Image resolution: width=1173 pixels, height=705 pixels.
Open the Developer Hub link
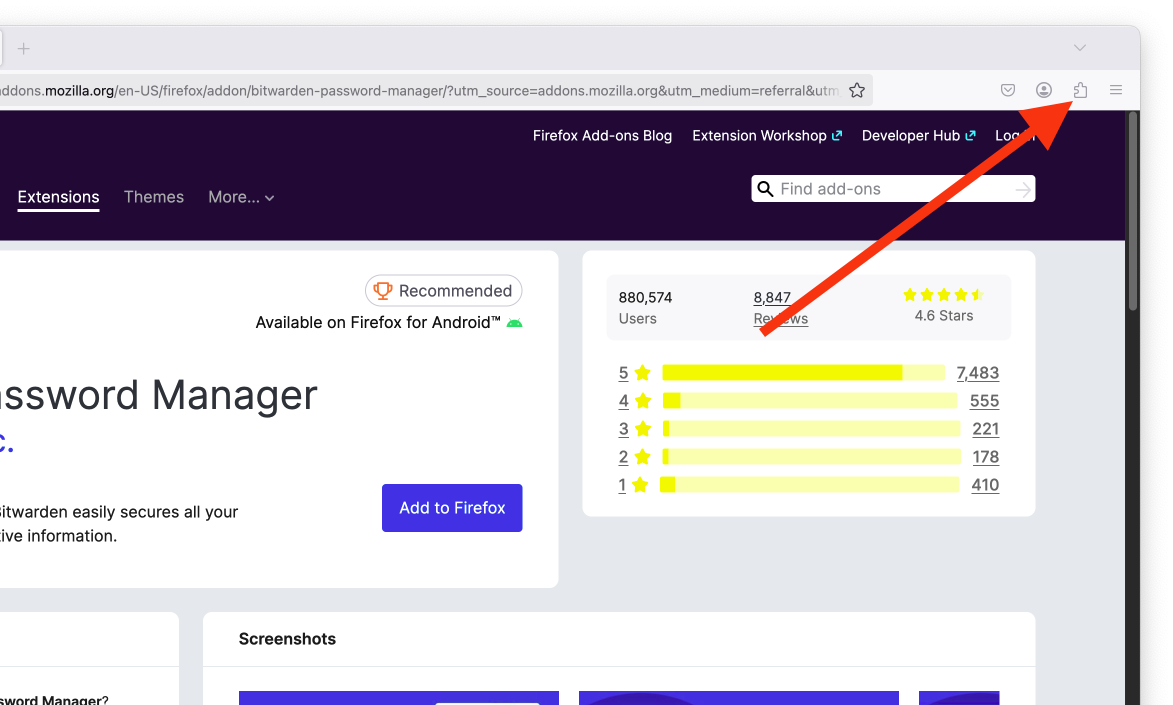(x=919, y=135)
